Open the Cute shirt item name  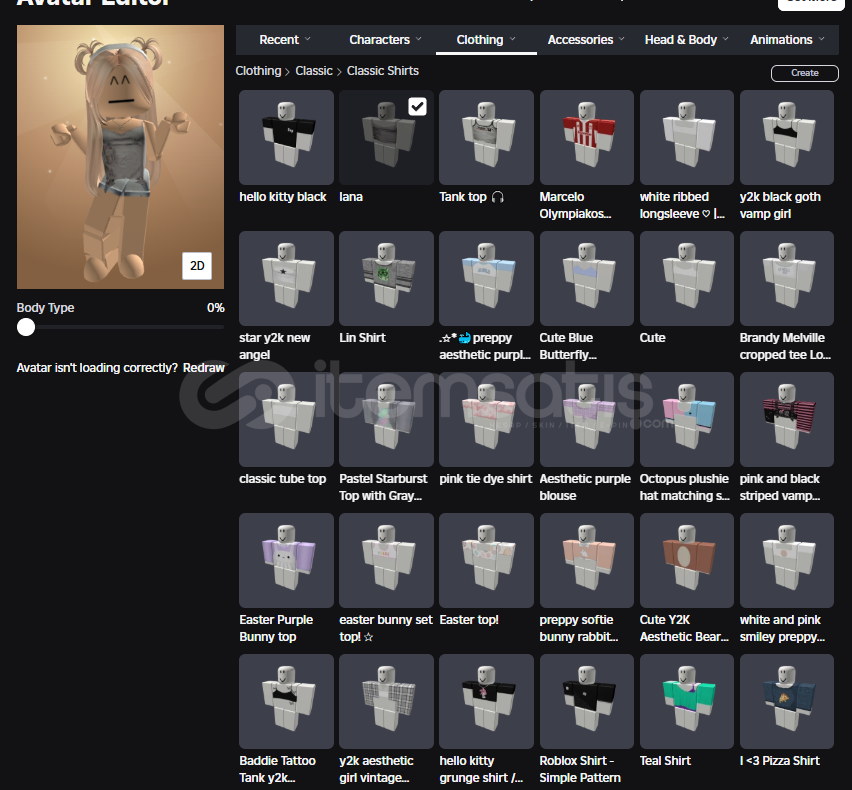click(x=653, y=337)
